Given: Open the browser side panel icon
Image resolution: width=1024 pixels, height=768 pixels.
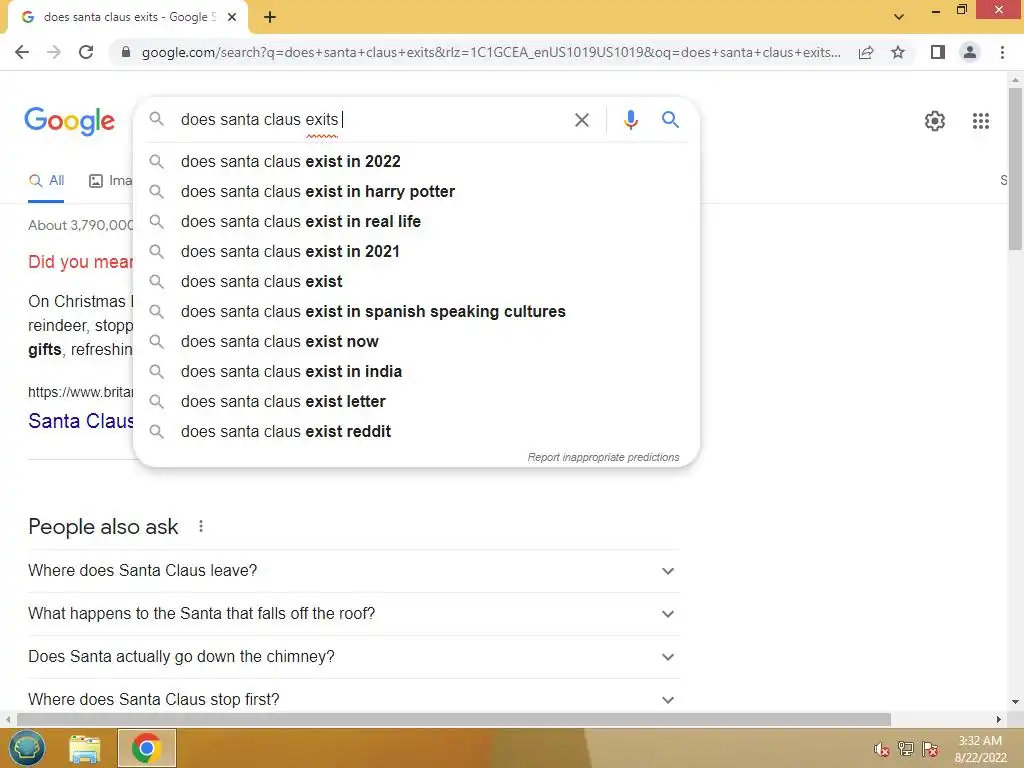Looking at the screenshot, I should [938, 52].
